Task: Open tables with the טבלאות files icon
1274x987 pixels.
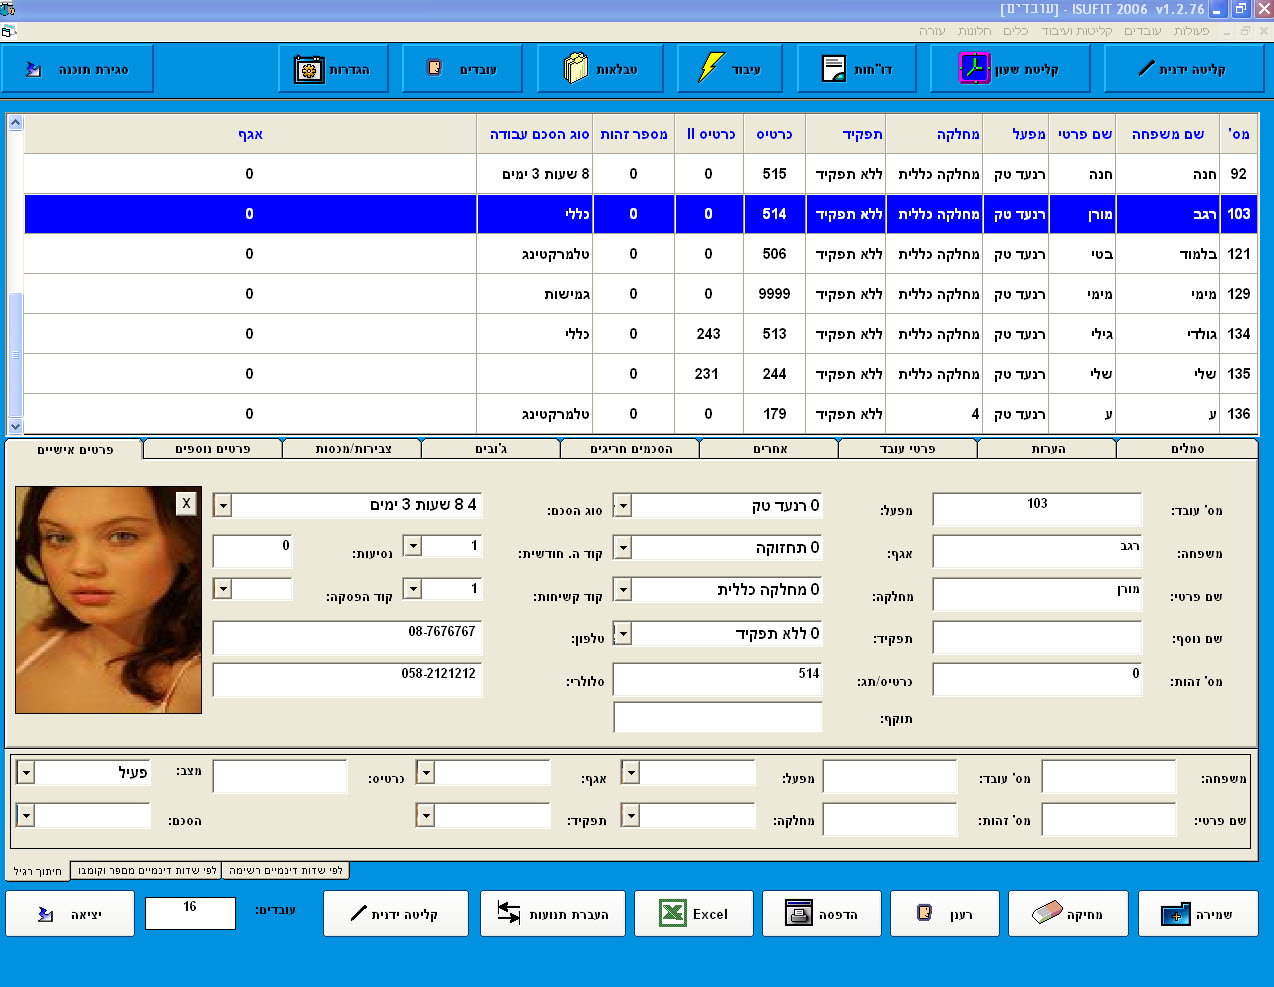Action: [x=576, y=68]
